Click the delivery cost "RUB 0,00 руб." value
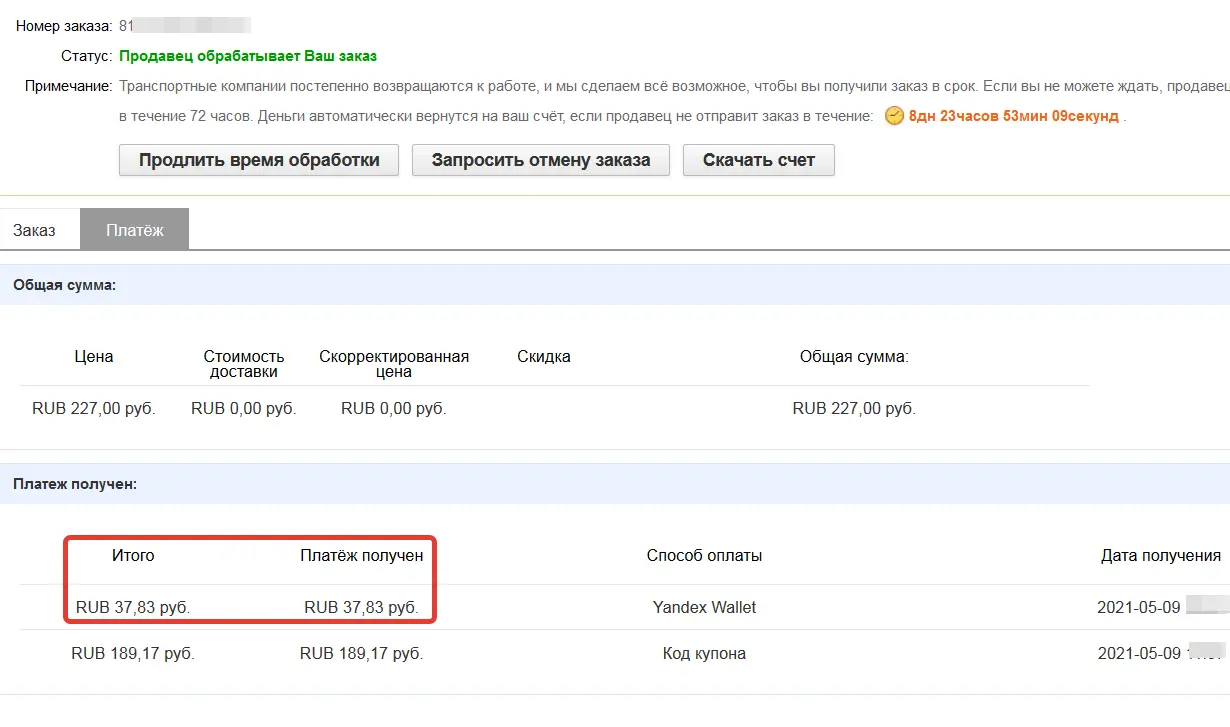 pos(244,408)
